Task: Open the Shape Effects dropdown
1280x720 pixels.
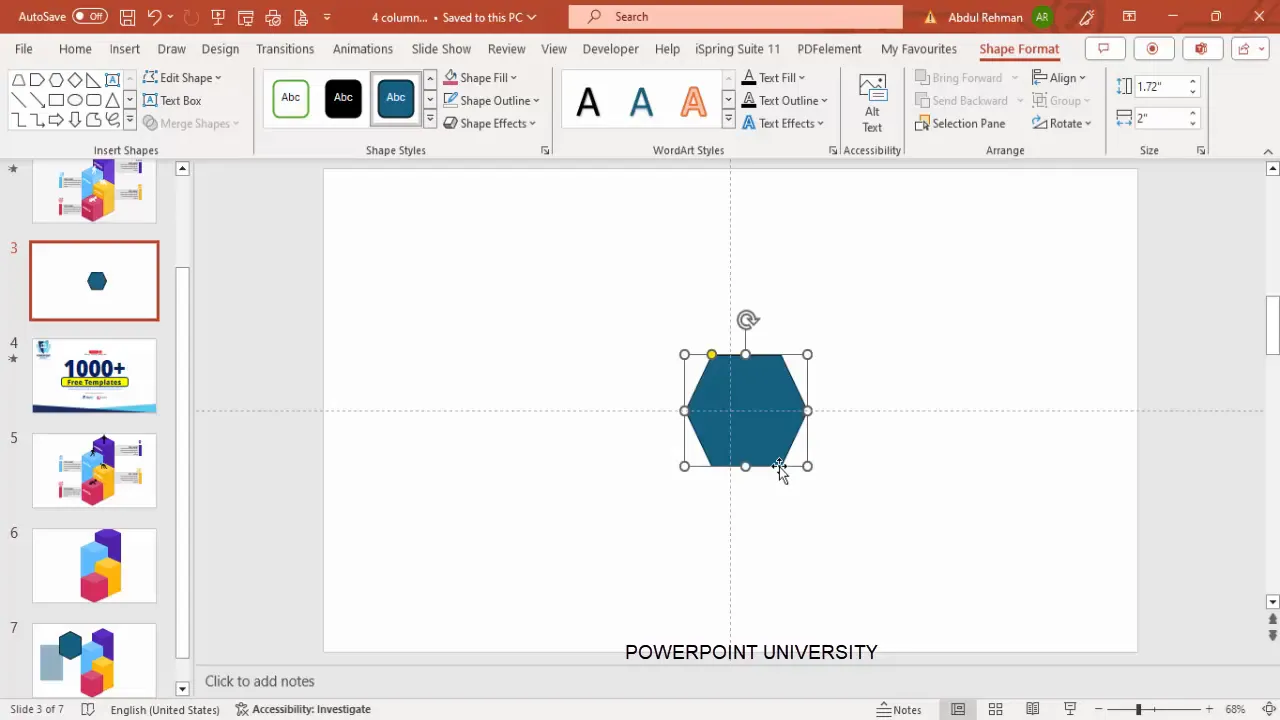Action: (x=490, y=123)
